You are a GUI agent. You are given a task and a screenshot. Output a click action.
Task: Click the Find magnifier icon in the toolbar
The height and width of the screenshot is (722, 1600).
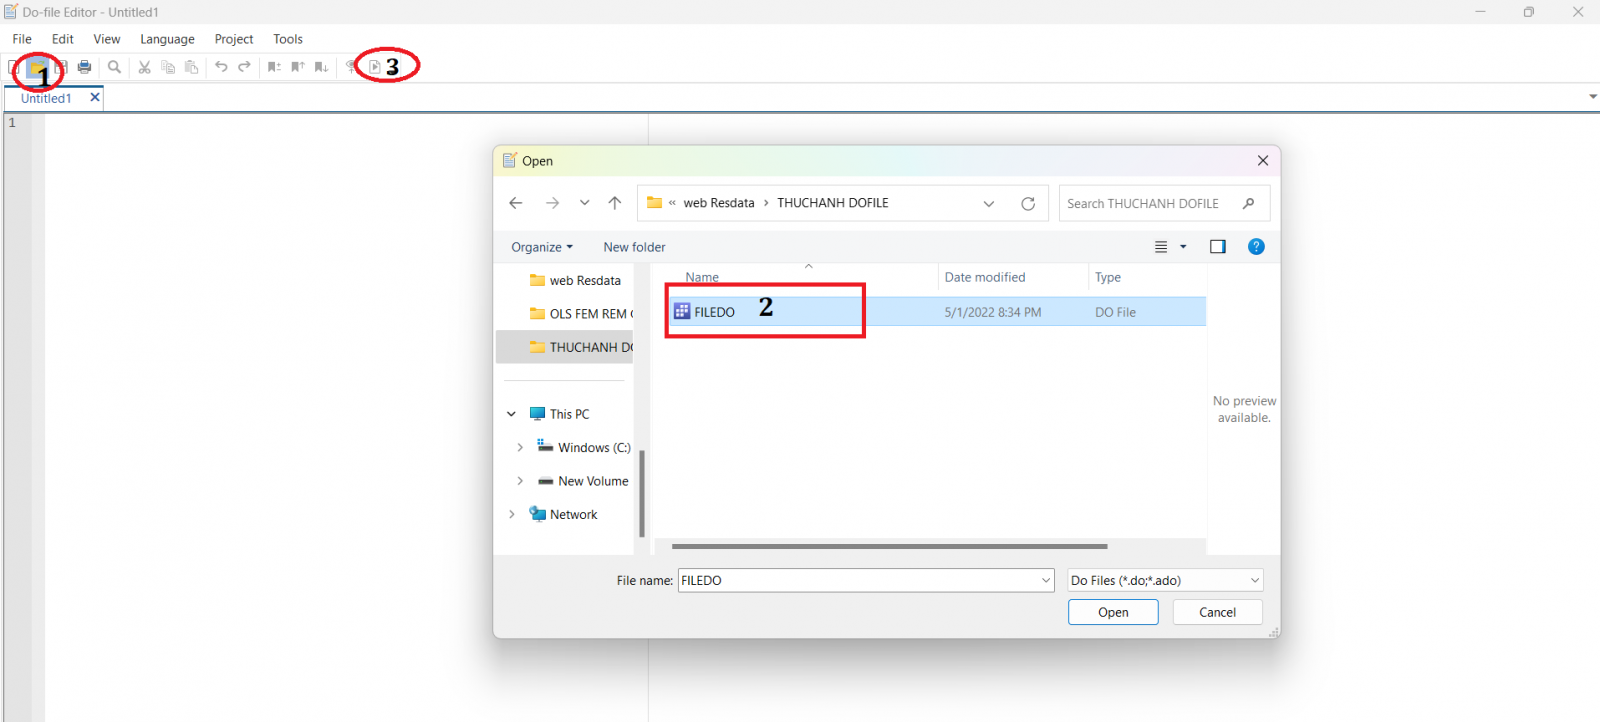coord(114,67)
